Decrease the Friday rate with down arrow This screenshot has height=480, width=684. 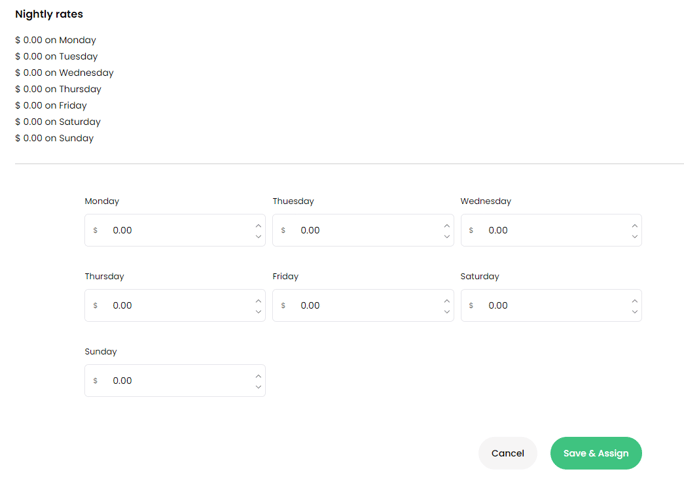[447, 312]
